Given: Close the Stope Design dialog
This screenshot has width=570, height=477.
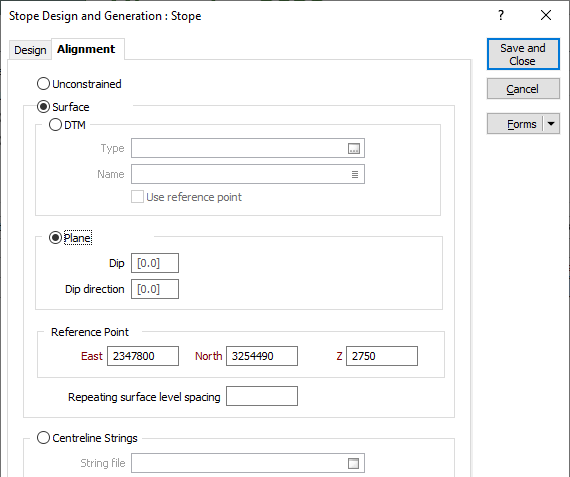Looking at the screenshot, I should pos(546,15).
